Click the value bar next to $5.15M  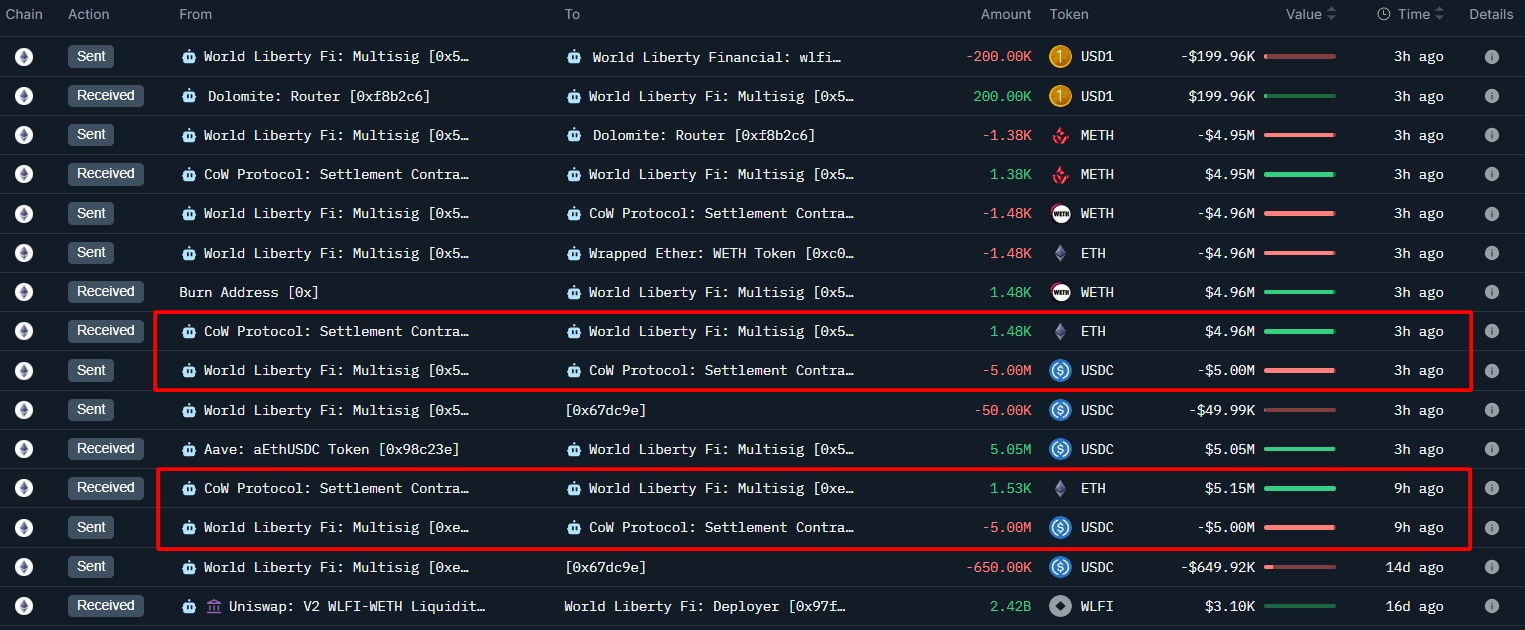point(1300,488)
